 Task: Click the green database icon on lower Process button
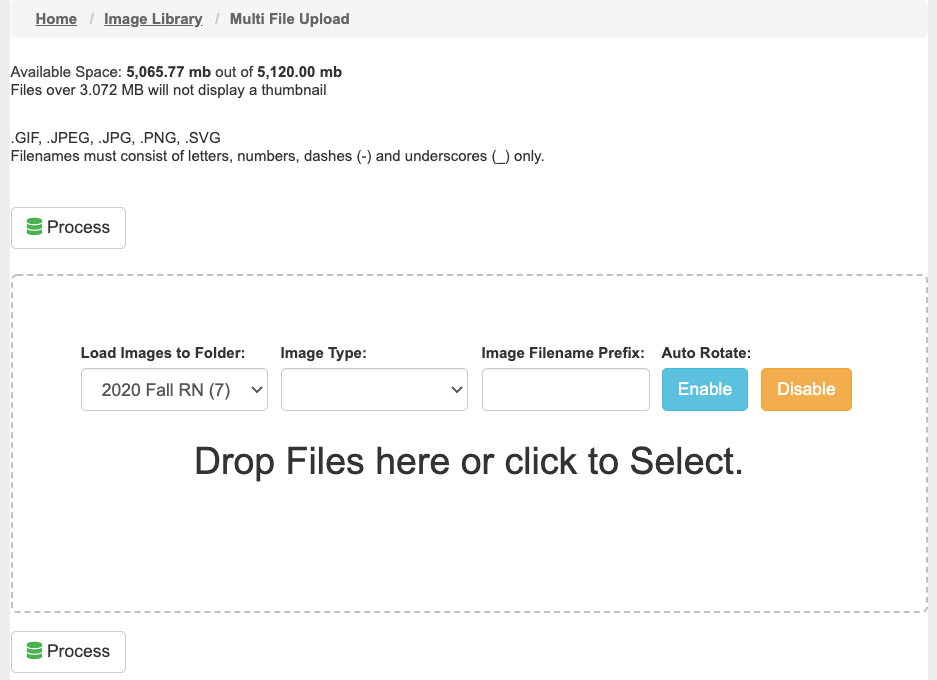(34, 651)
